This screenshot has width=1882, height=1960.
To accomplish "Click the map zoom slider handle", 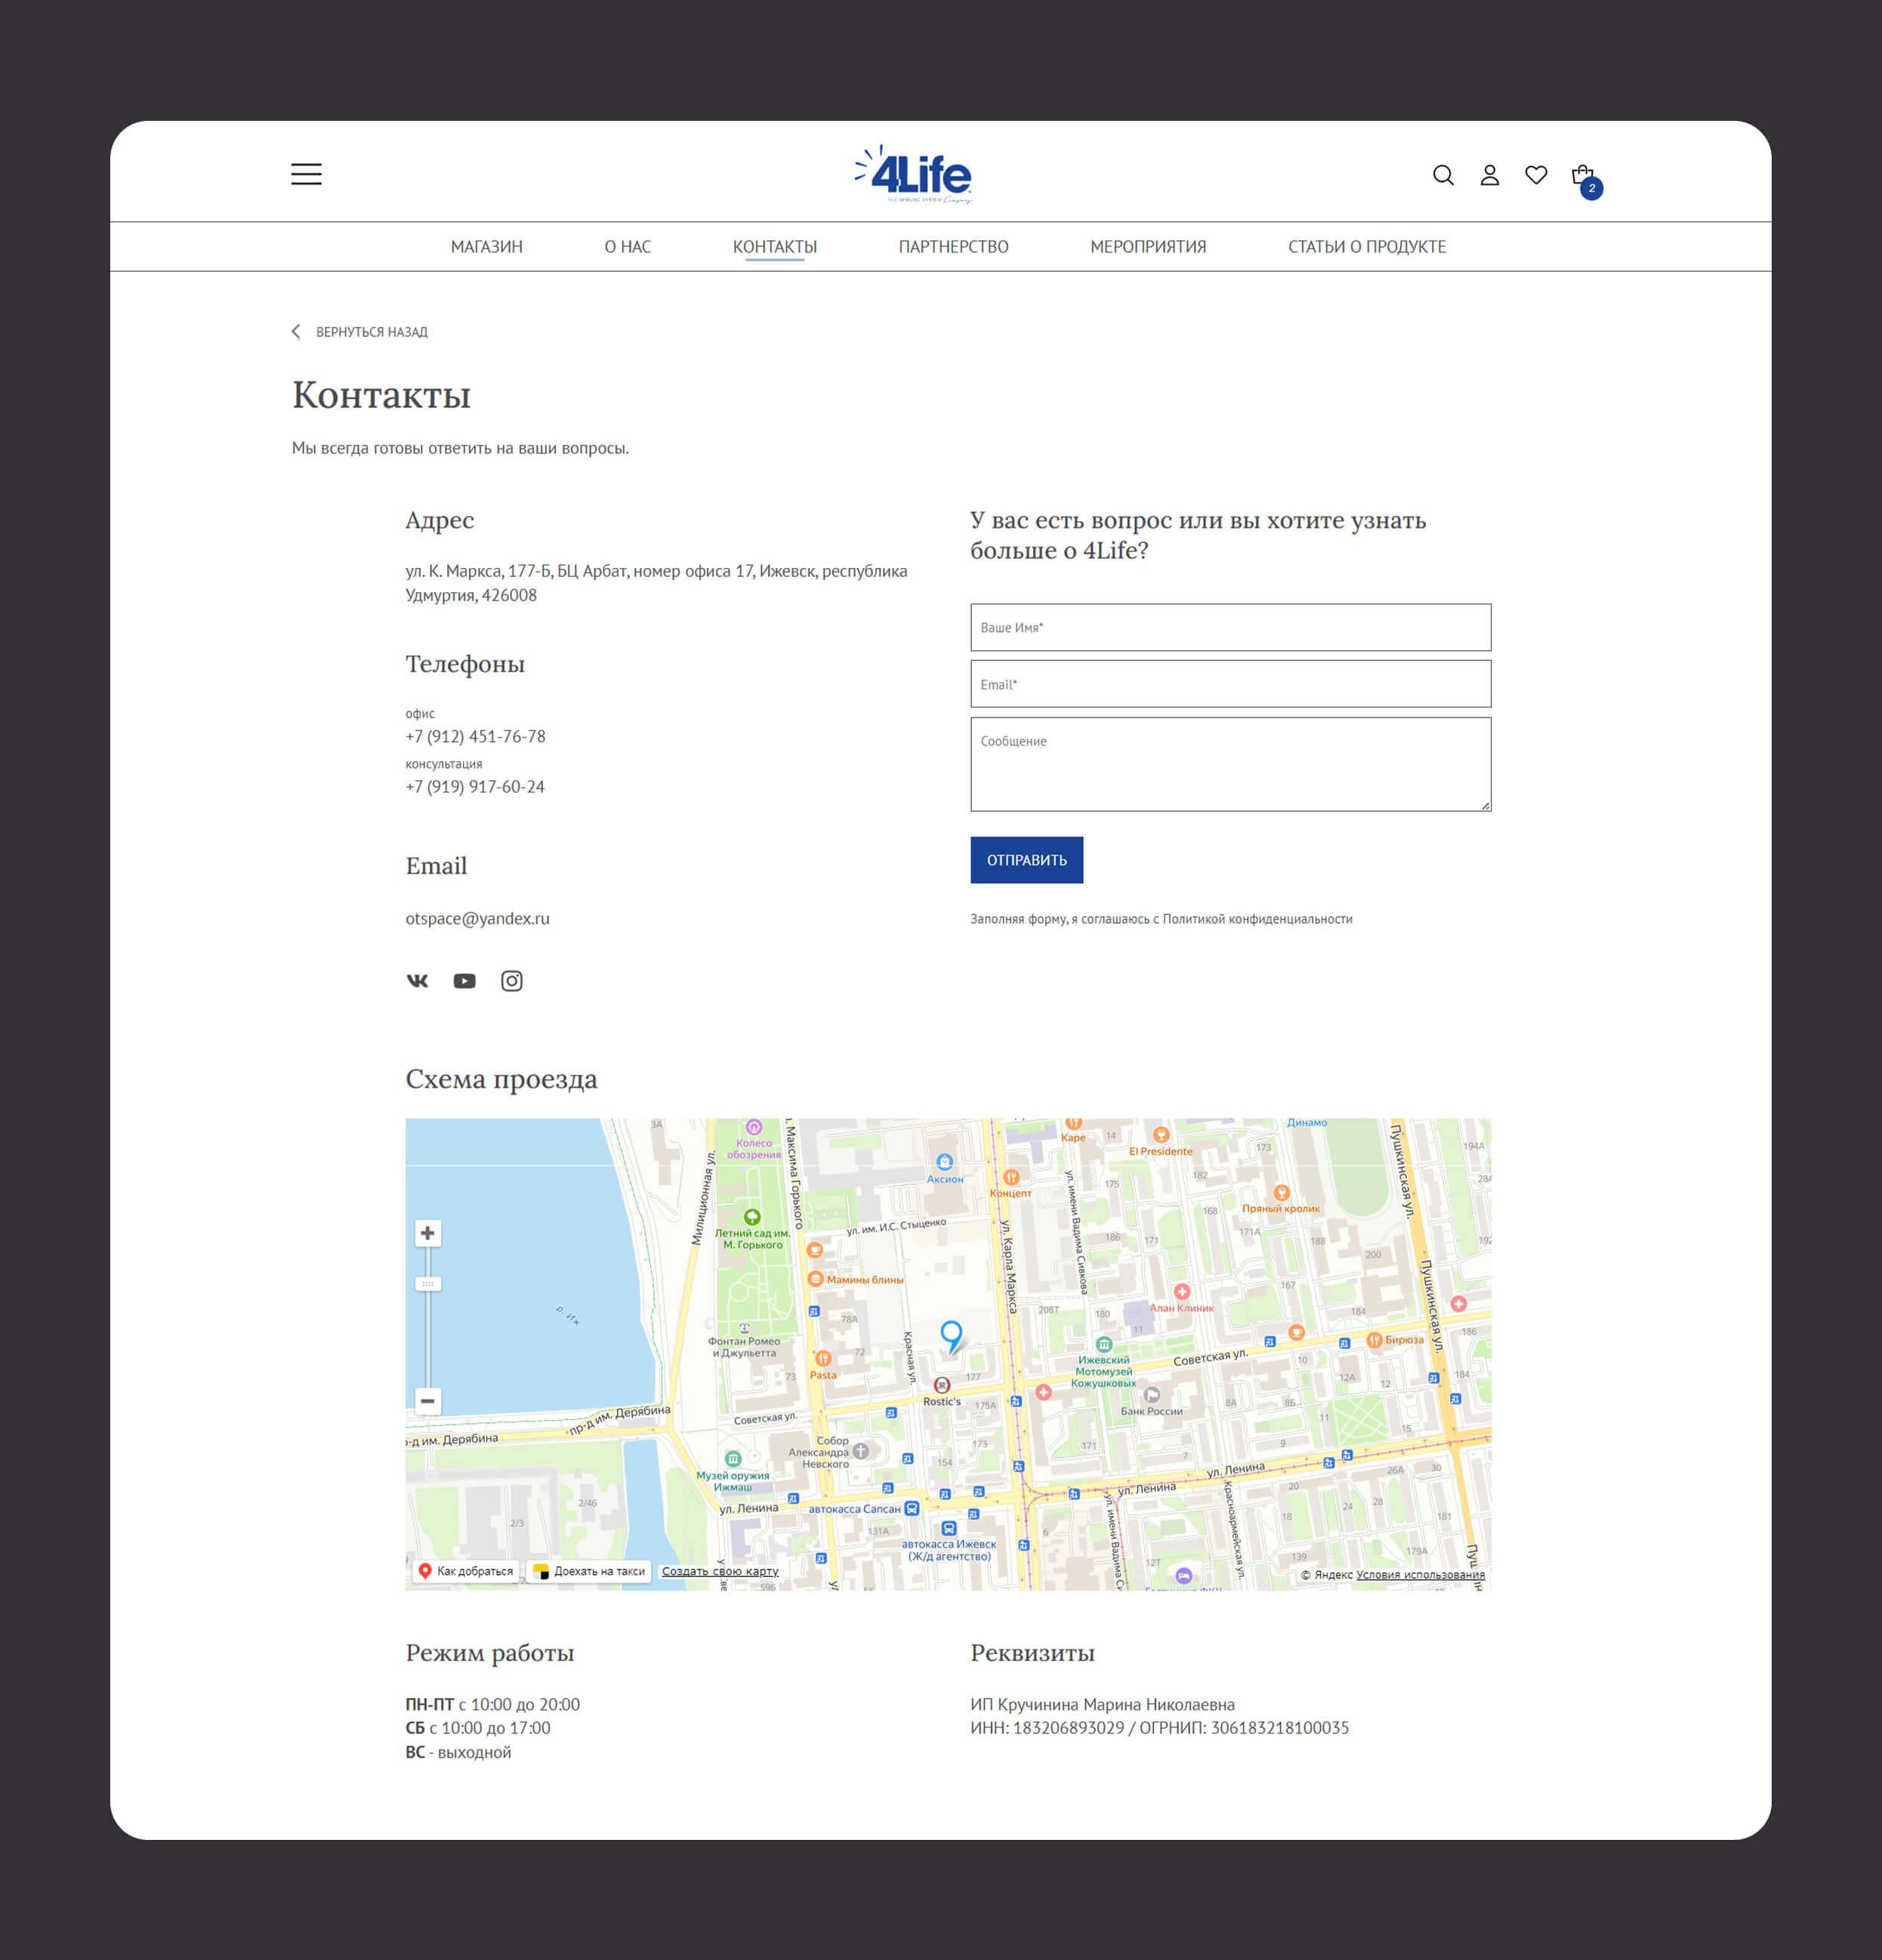I will pyautogui.click(x=427, y=1283).
